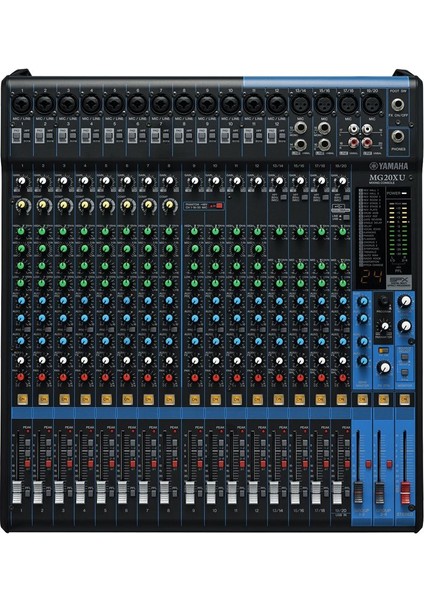Click the channel 6 MIC/LINE combo input jack
The width and height of the screenshot is (424, 600).
coord(137,104)
